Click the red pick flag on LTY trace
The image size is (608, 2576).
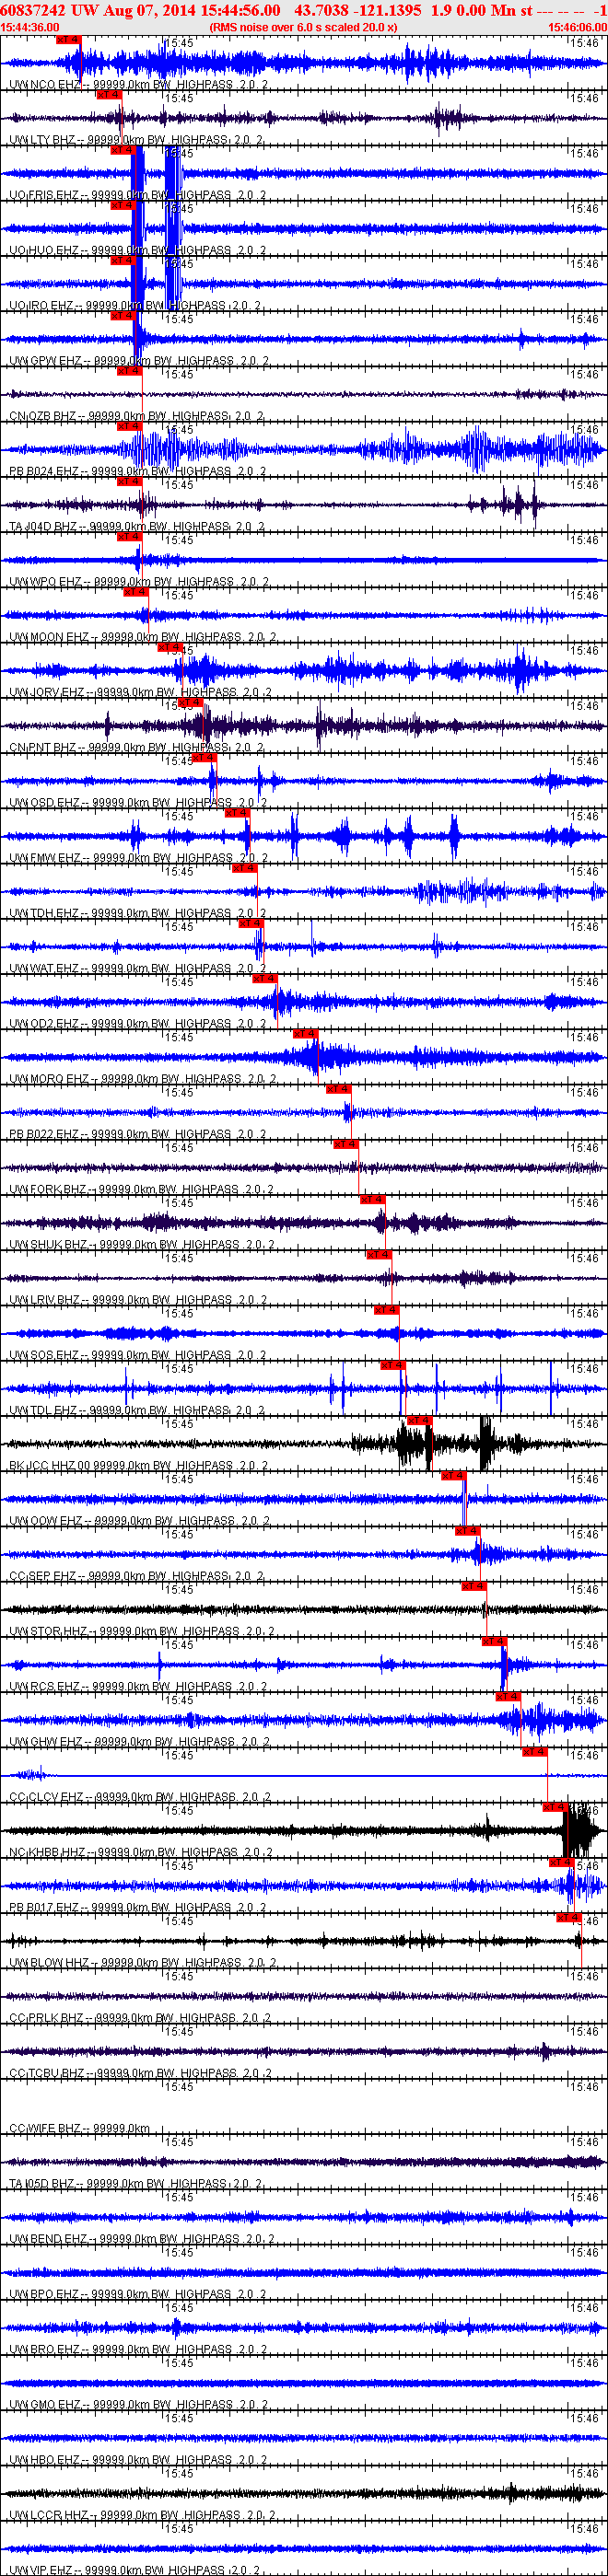tap(108, 95)
